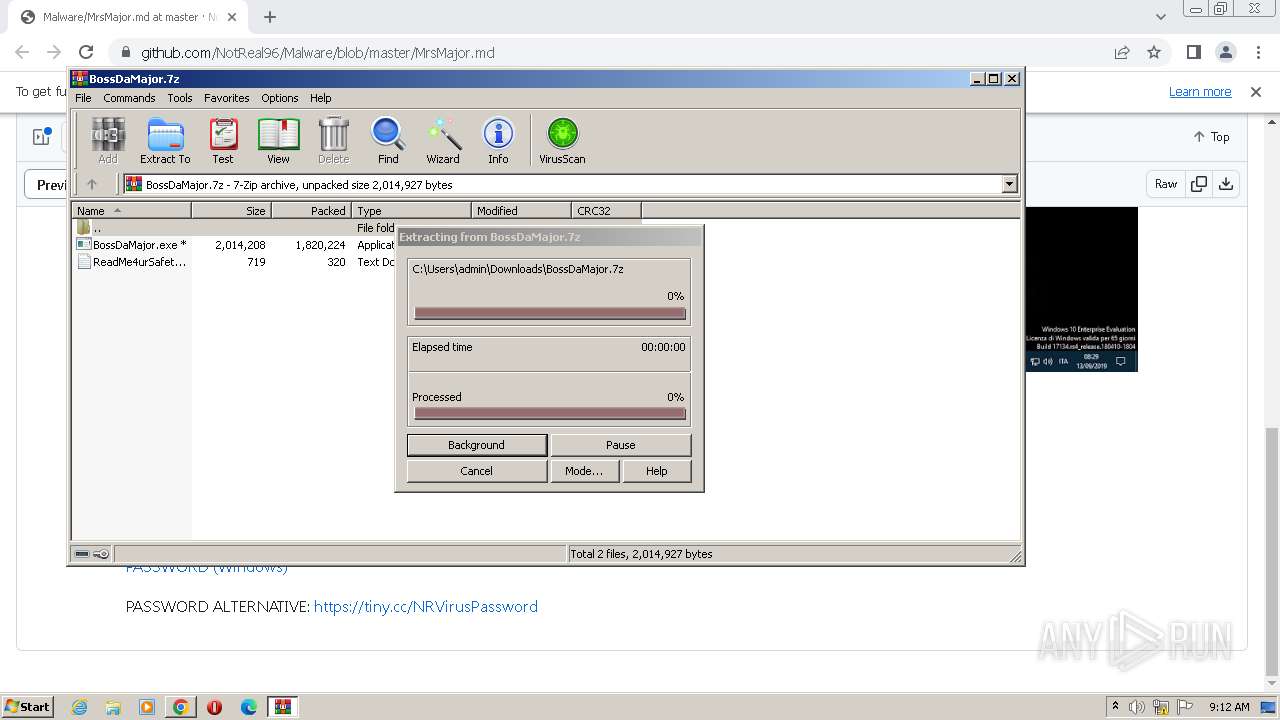Sort by CRC32 column header
This screenshot has width=1280, height=720.
tap(607, 211)
